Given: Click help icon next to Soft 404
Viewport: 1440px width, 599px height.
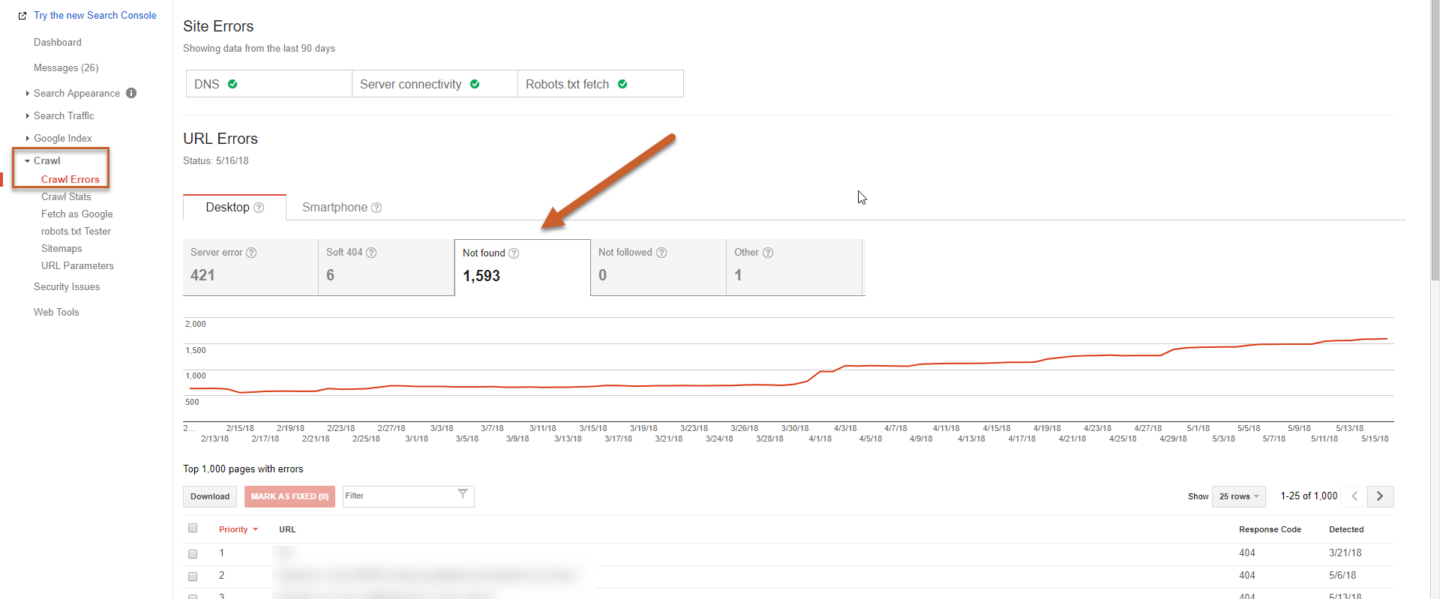Looking at the screenshot, I should 371,253.
